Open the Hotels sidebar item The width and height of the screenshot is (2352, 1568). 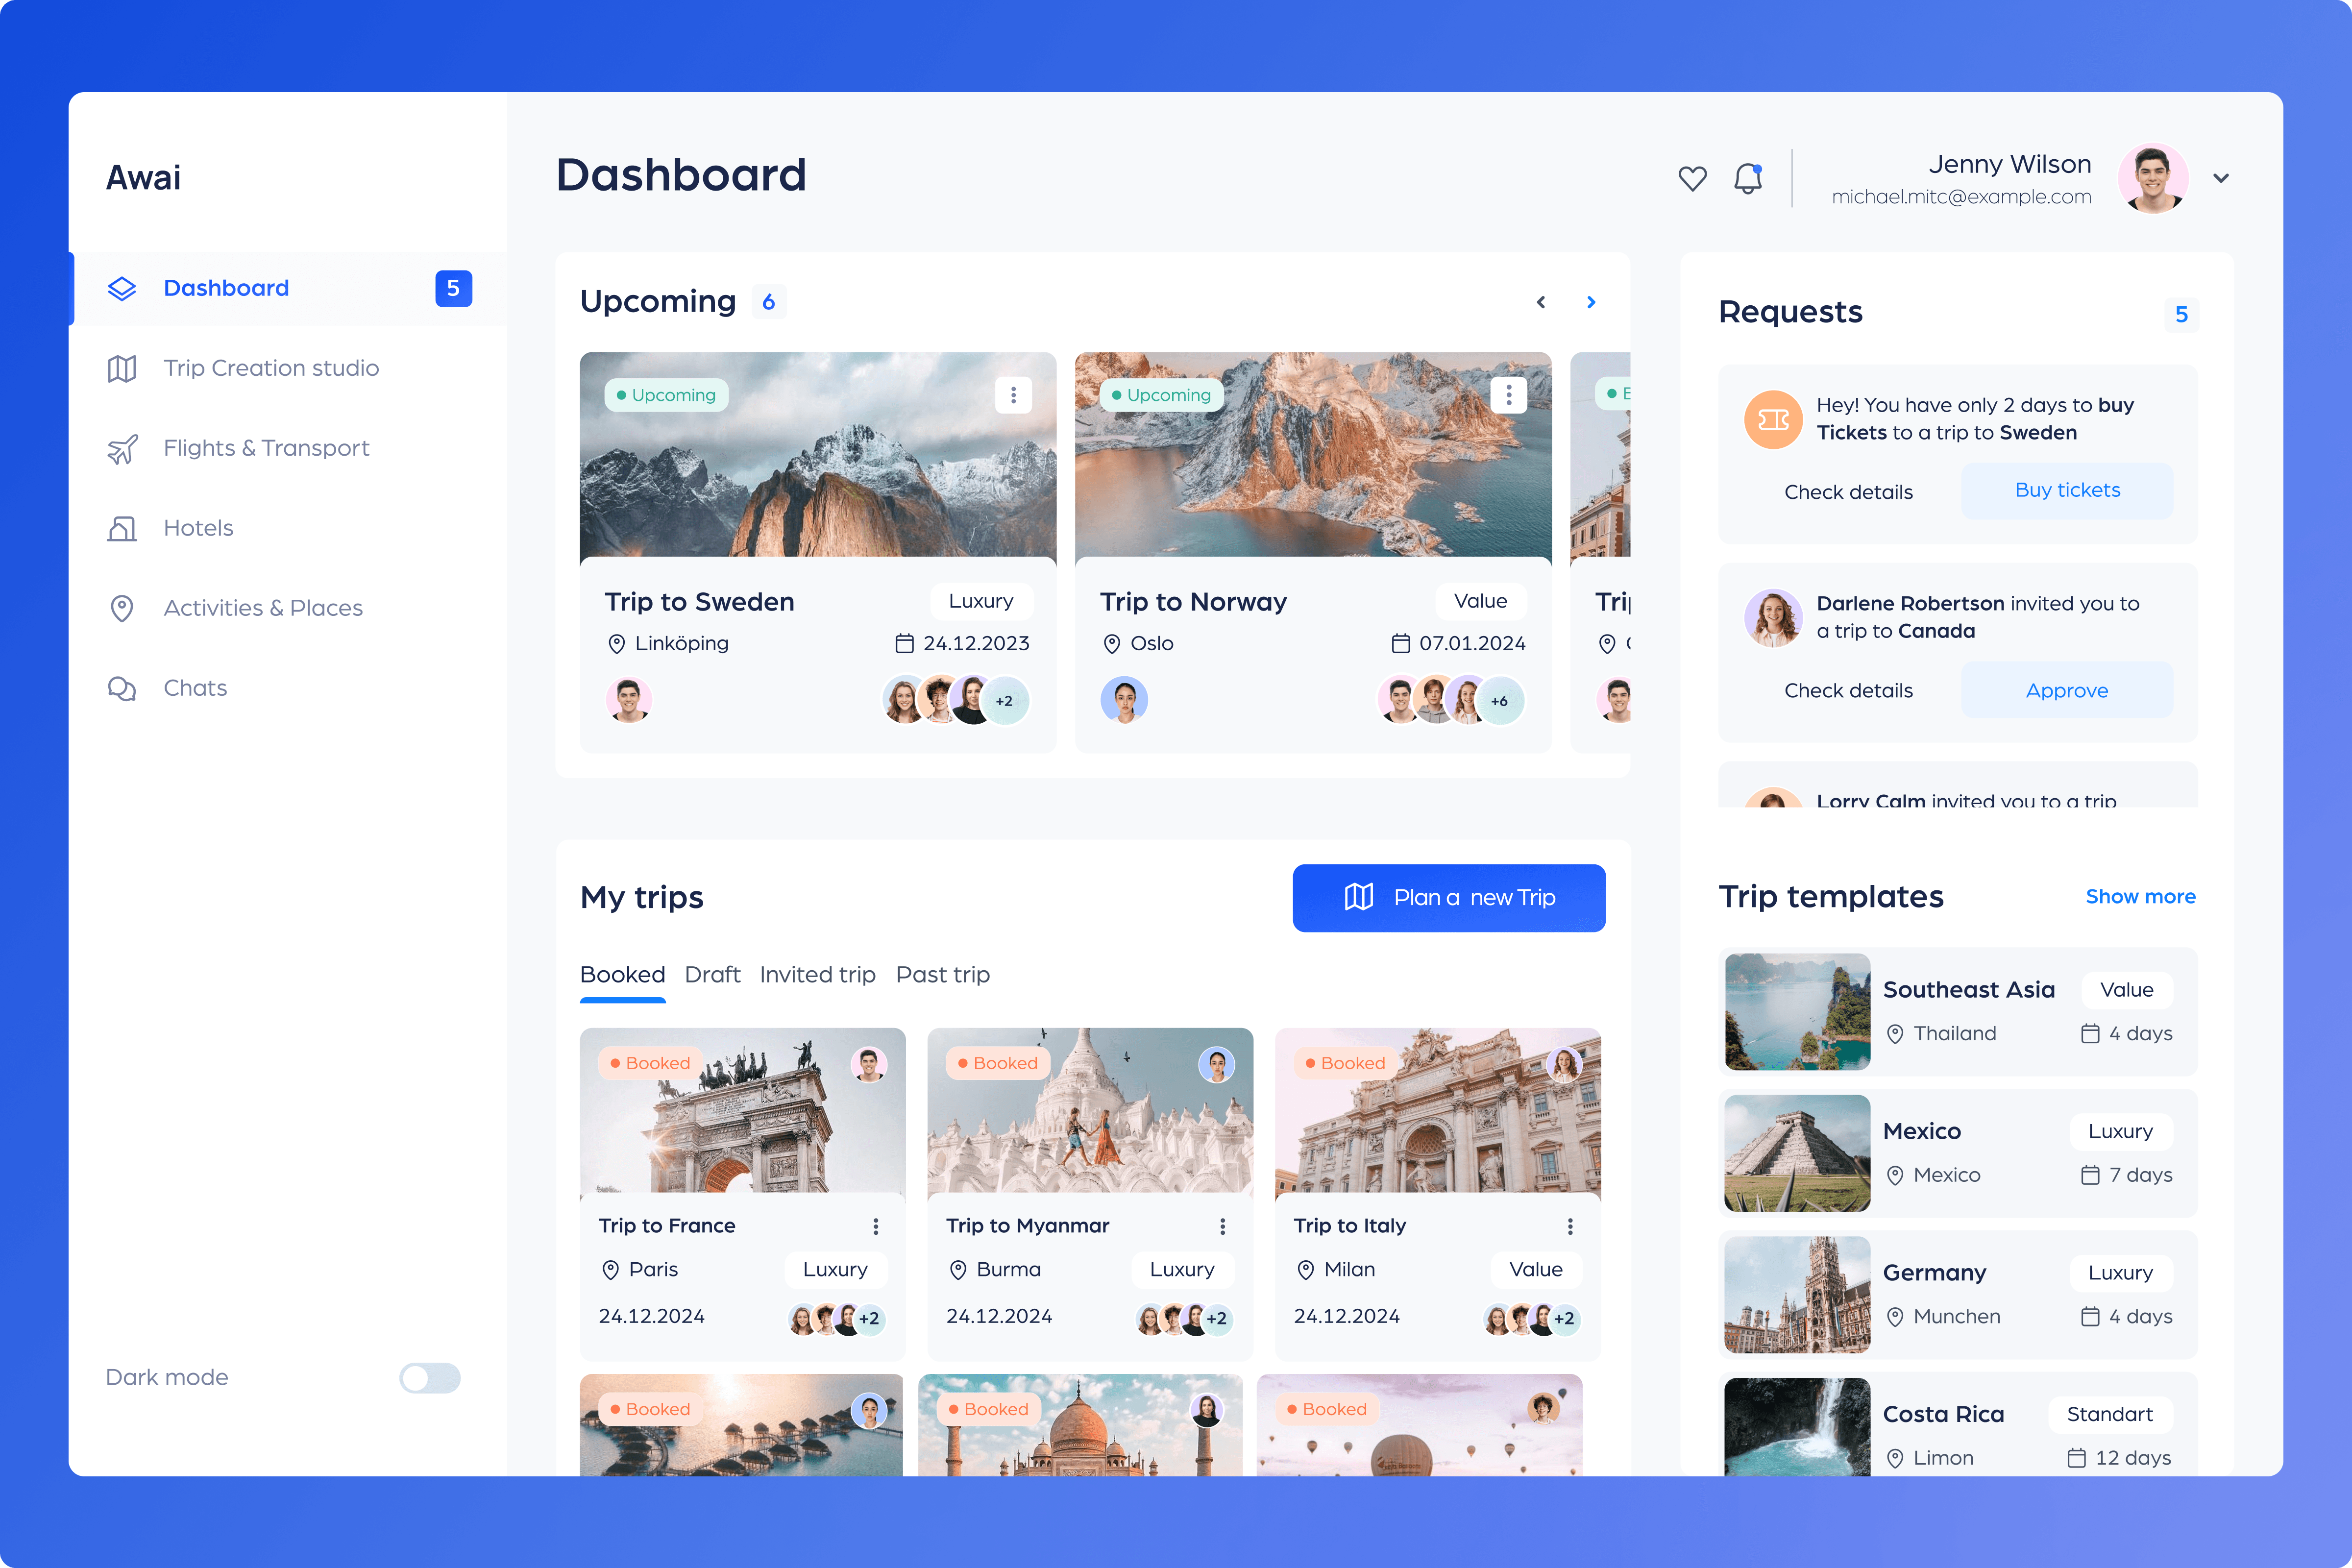[198, 528]
